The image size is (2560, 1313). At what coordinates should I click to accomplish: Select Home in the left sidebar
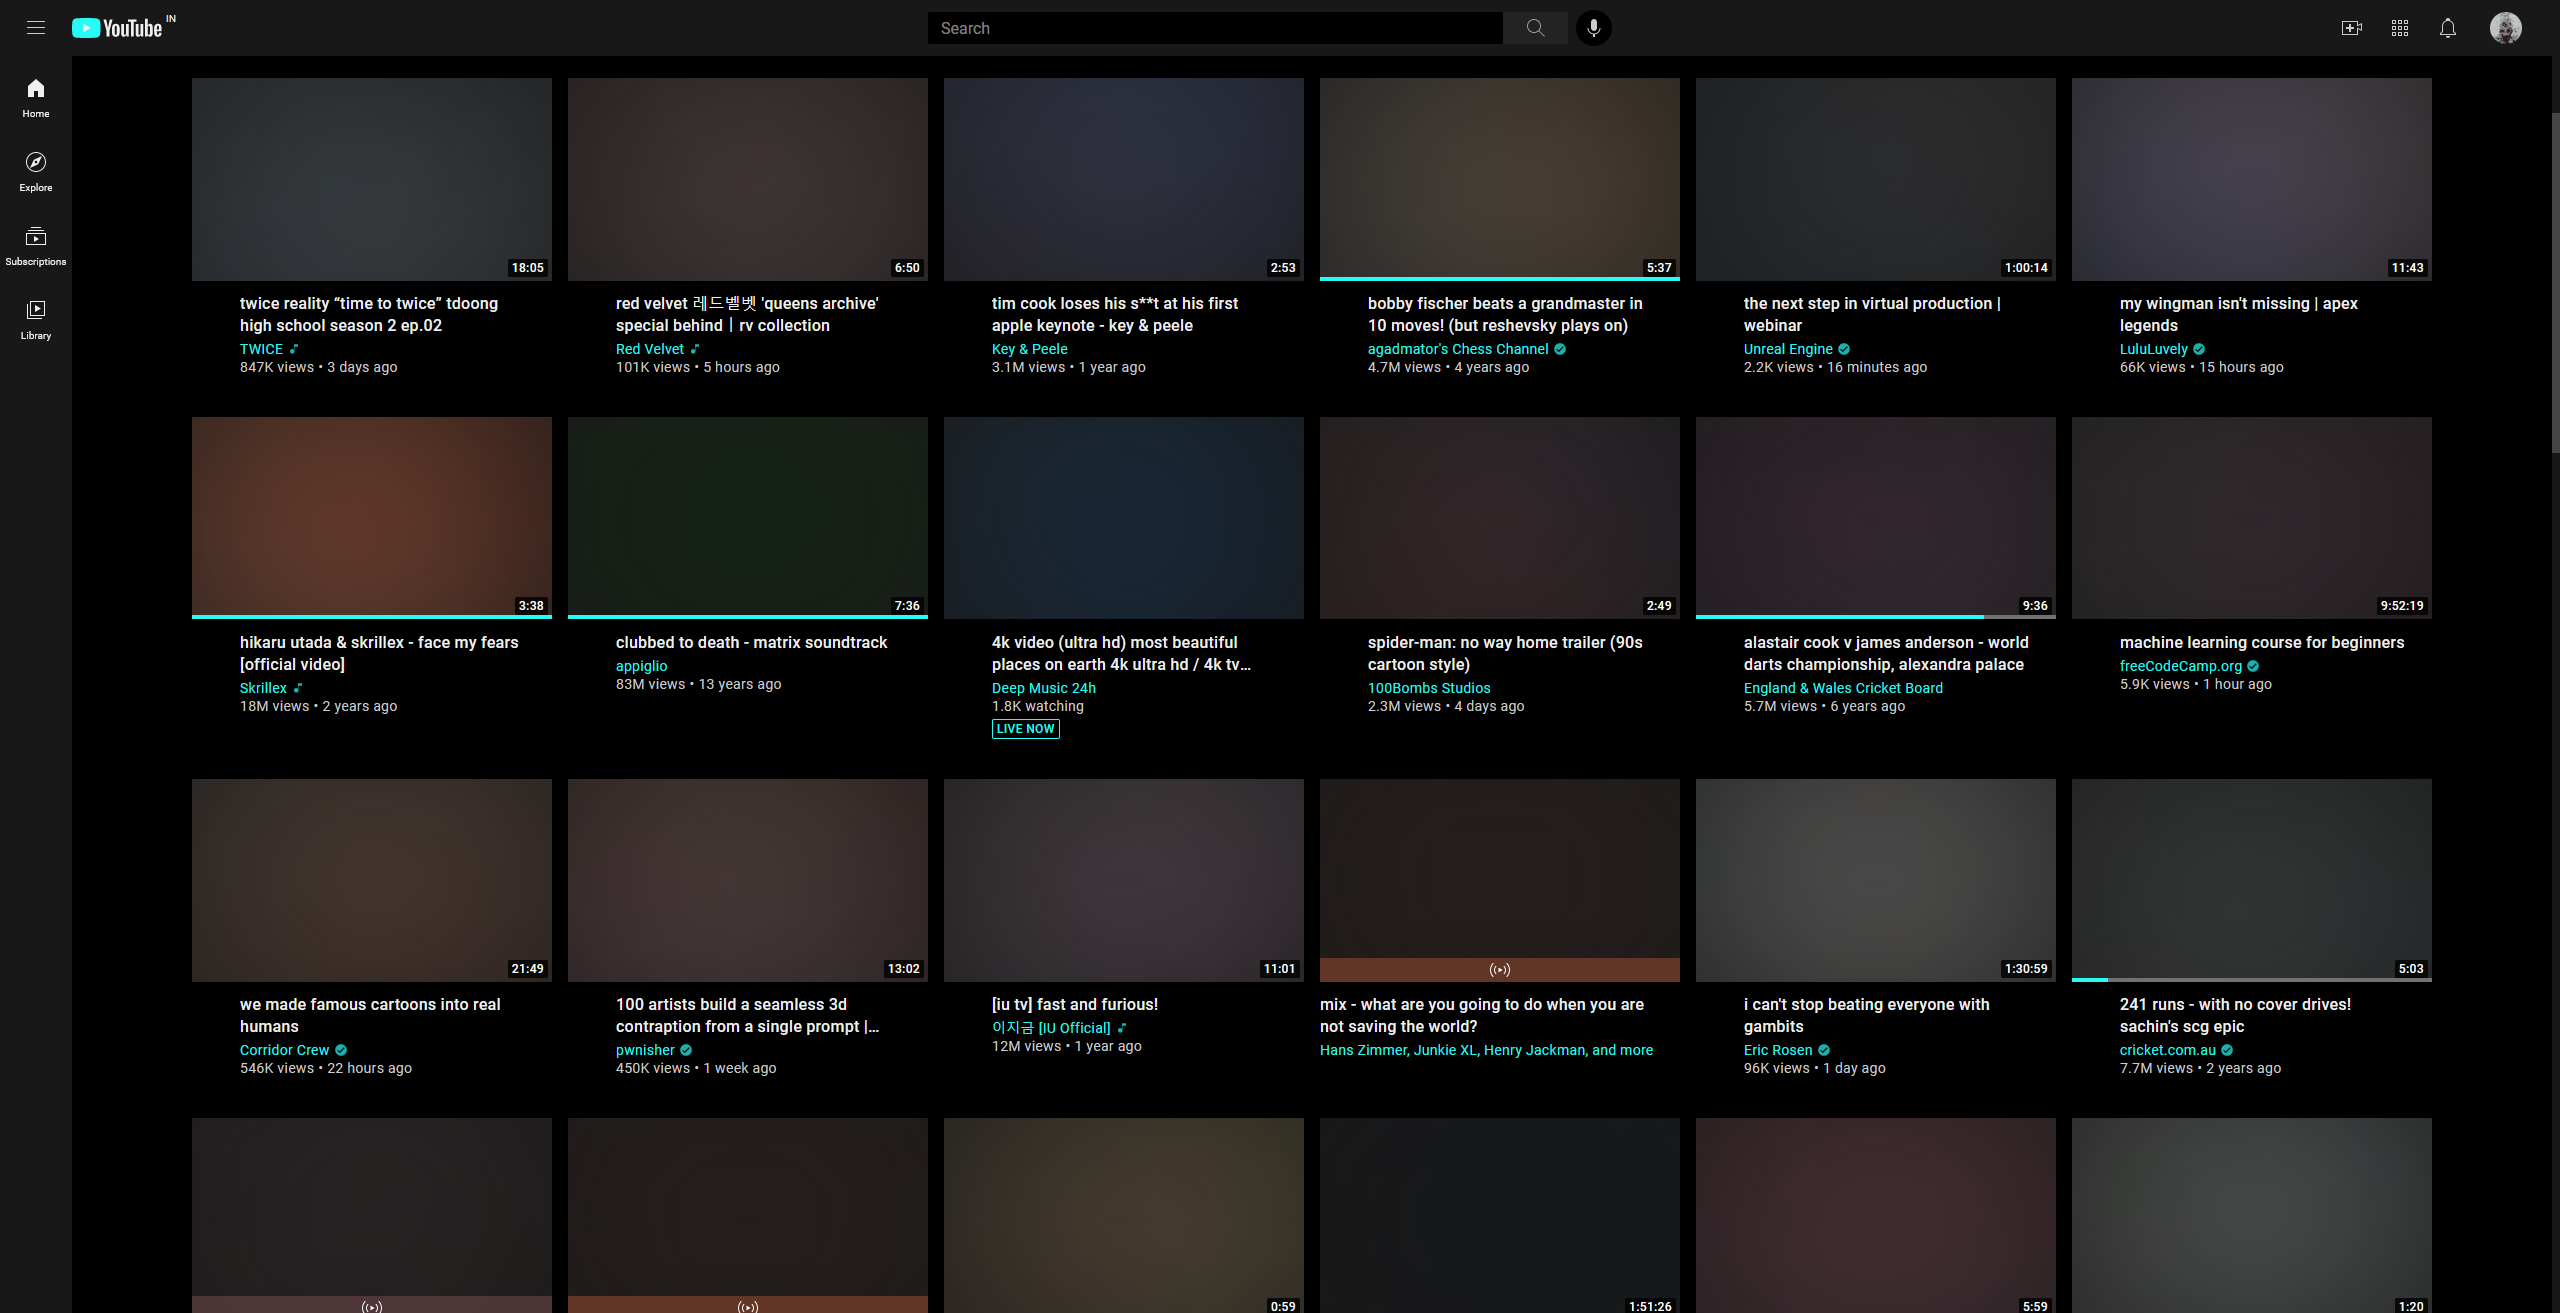pyautogui.click(x=35, y=97)
